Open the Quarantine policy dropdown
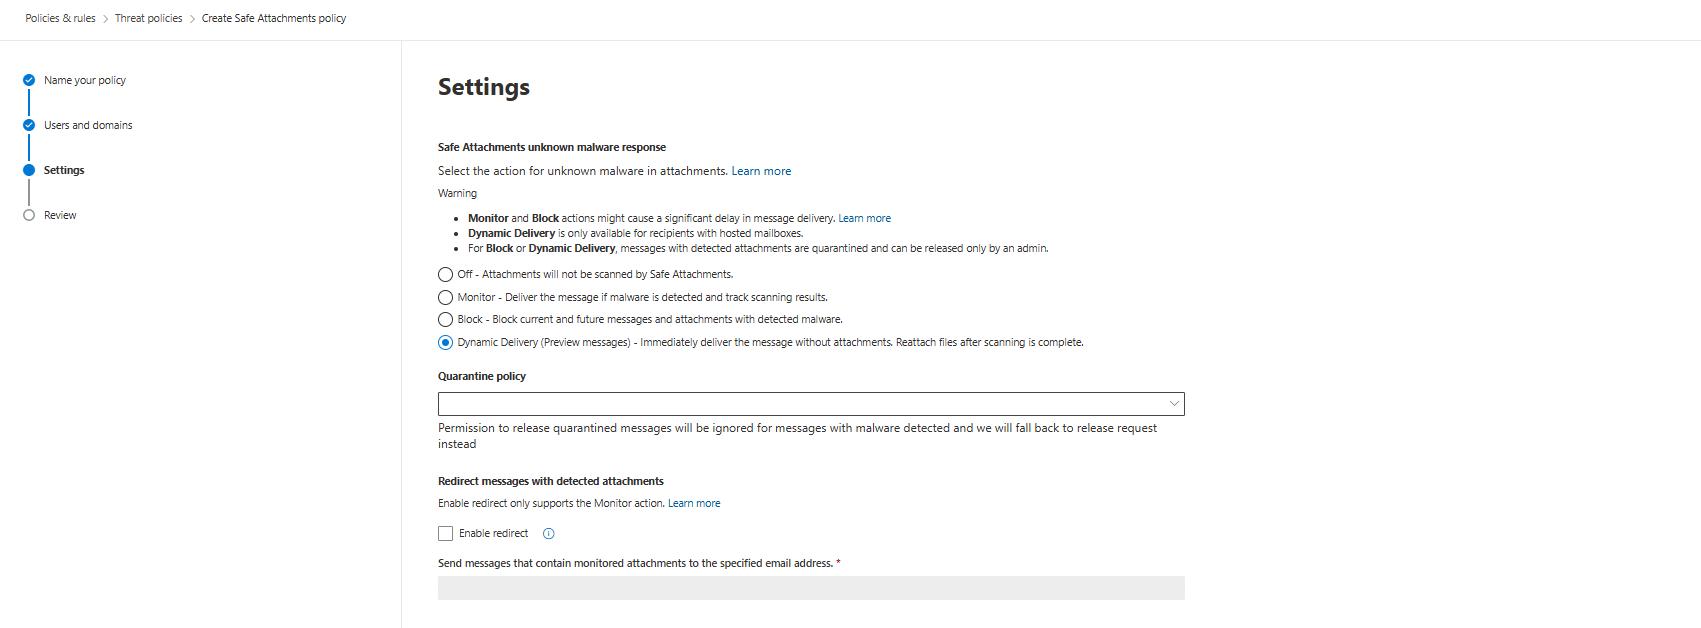1701x628 pixels. [800, 404]
